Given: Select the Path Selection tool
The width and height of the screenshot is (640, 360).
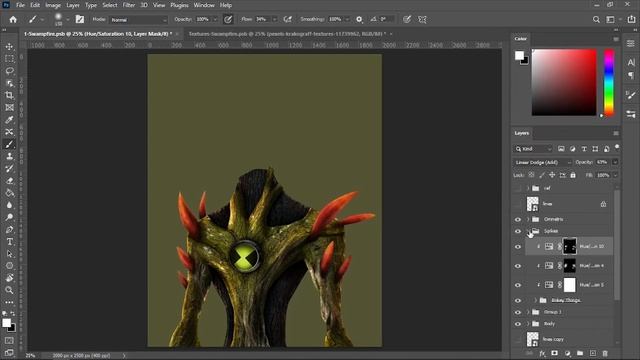Looking at the screenshot, I should [x=9, y=254].
